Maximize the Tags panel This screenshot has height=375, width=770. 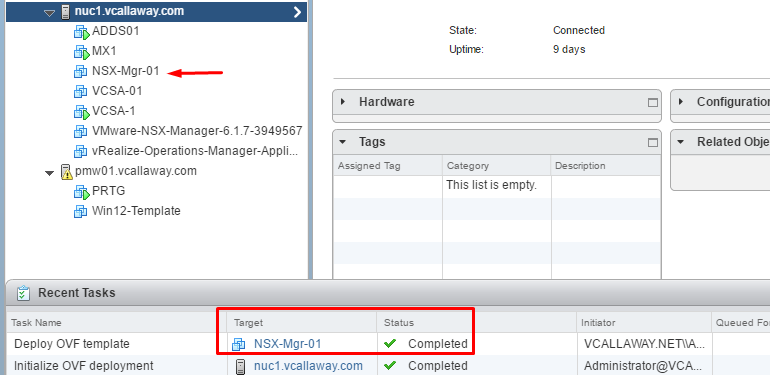pos(653,142)
